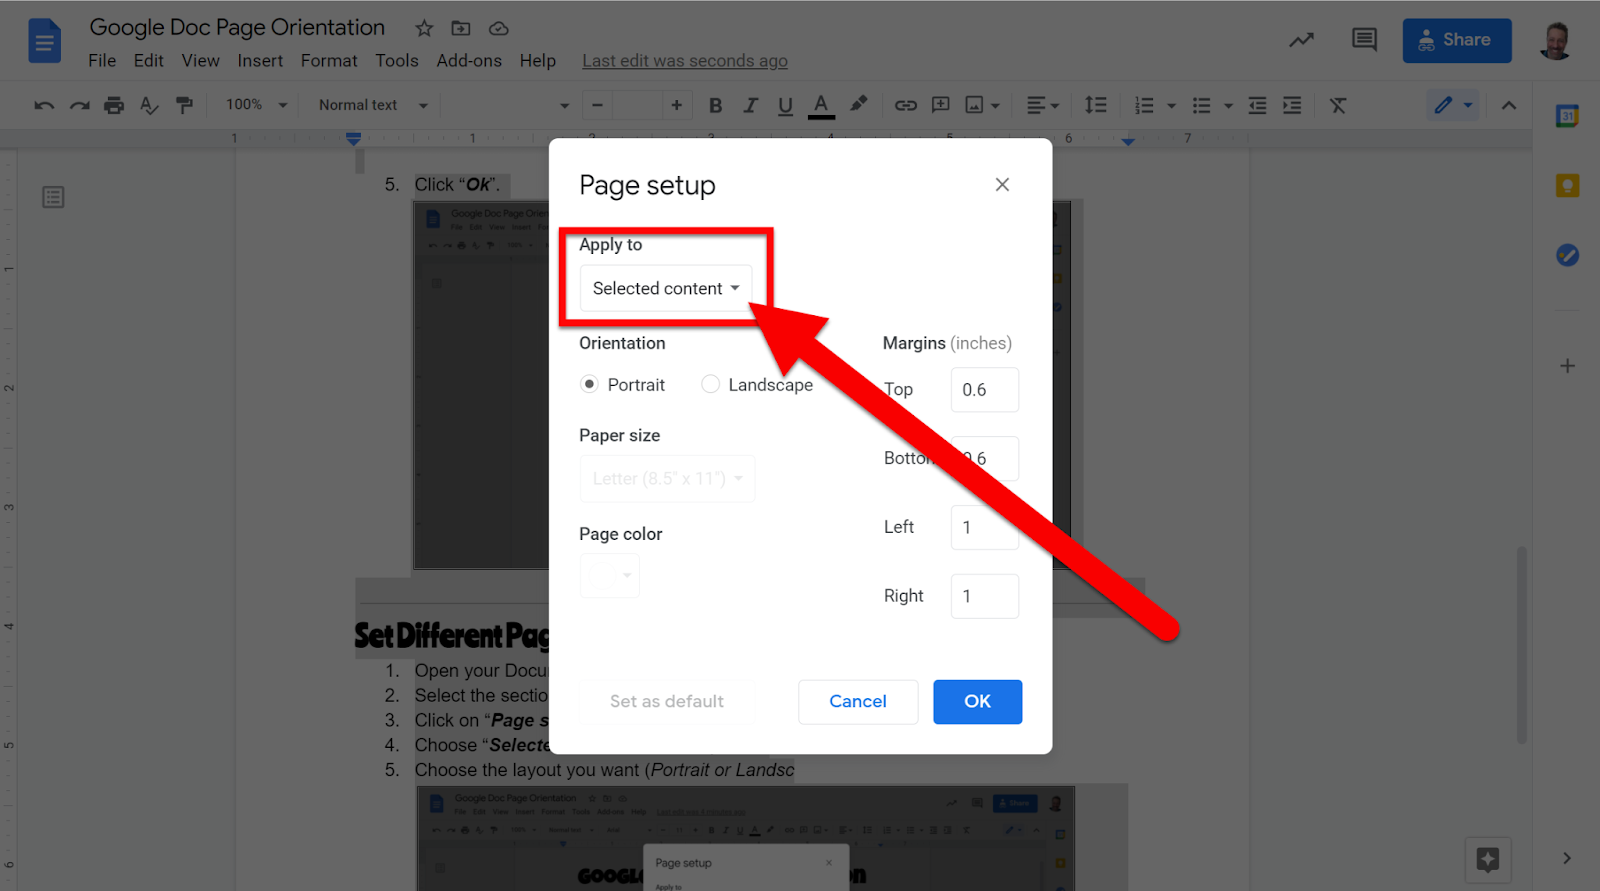
Task: Open the Page color dropdown
Action: (x=610, y=575)
